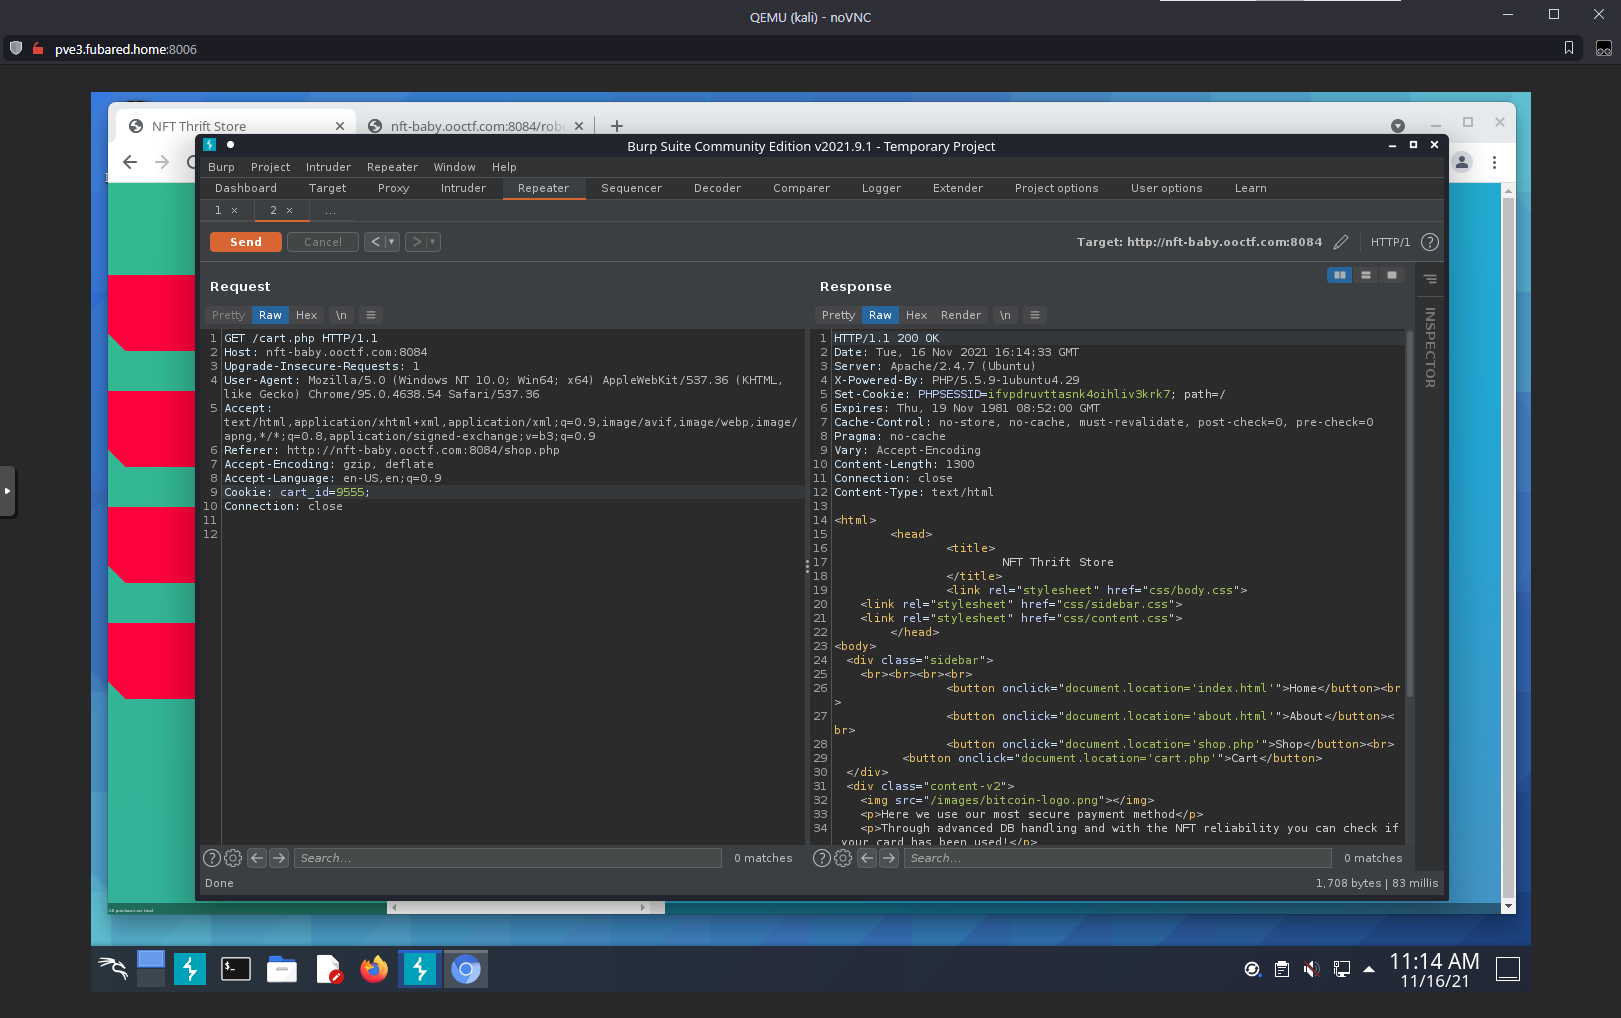Select Raw view in Request panel
Viewport: 1621px width, 1018px height.
[x=270, y=315]
